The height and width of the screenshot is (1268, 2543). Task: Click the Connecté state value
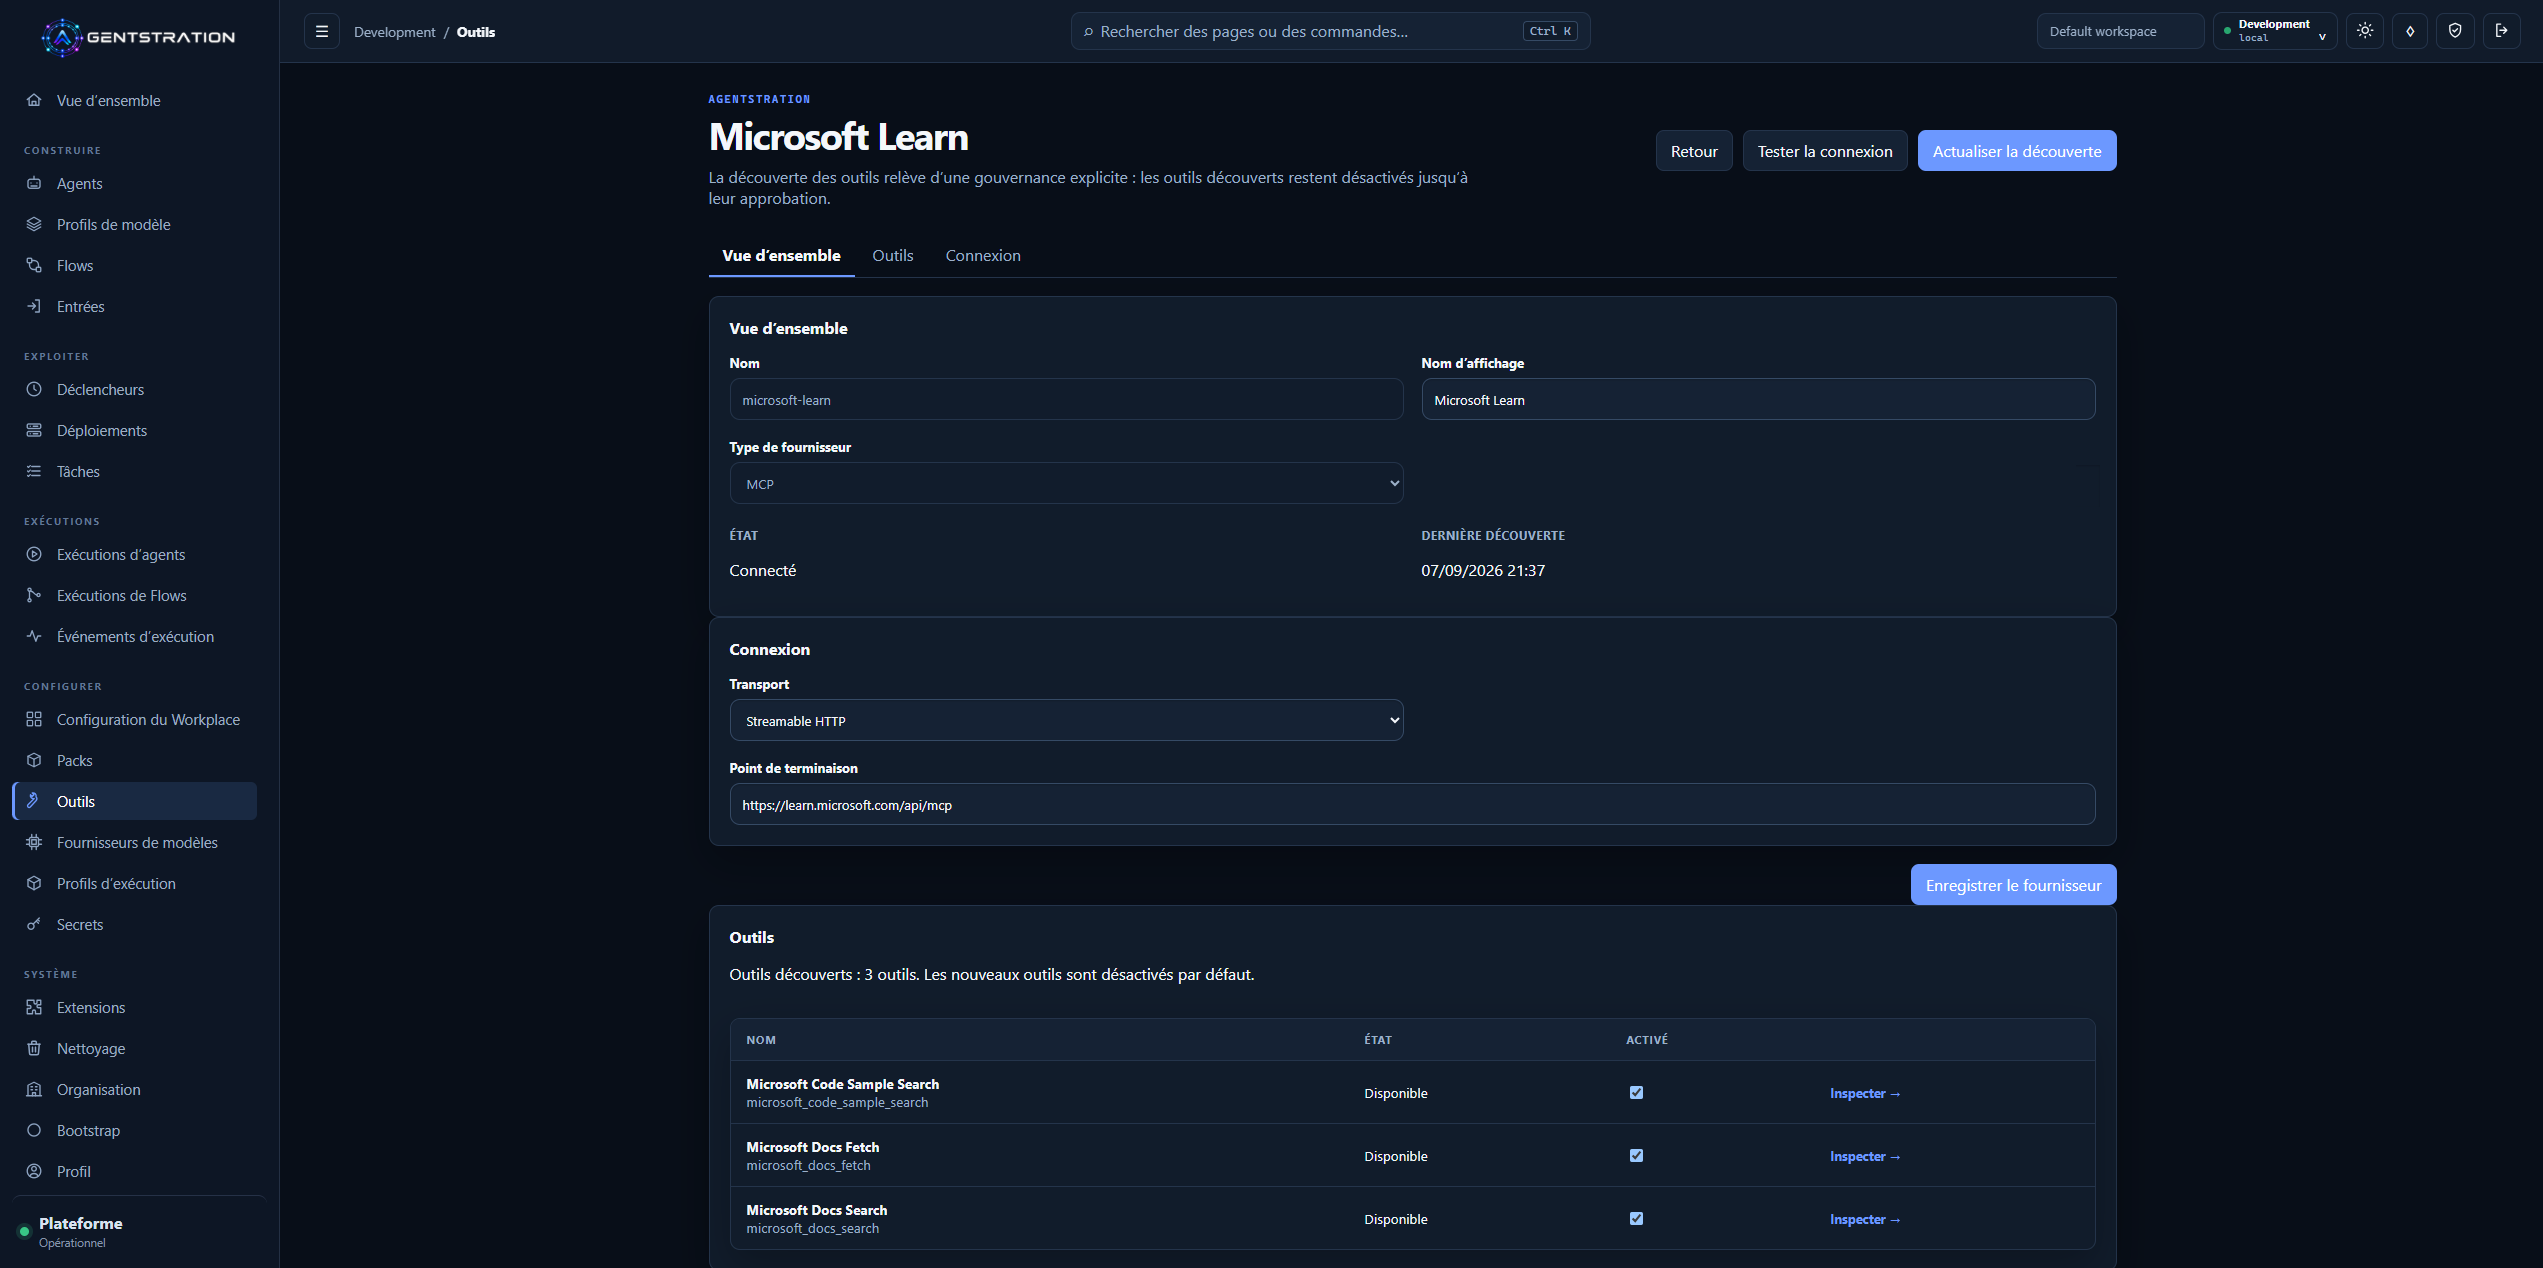pos(762,570)
